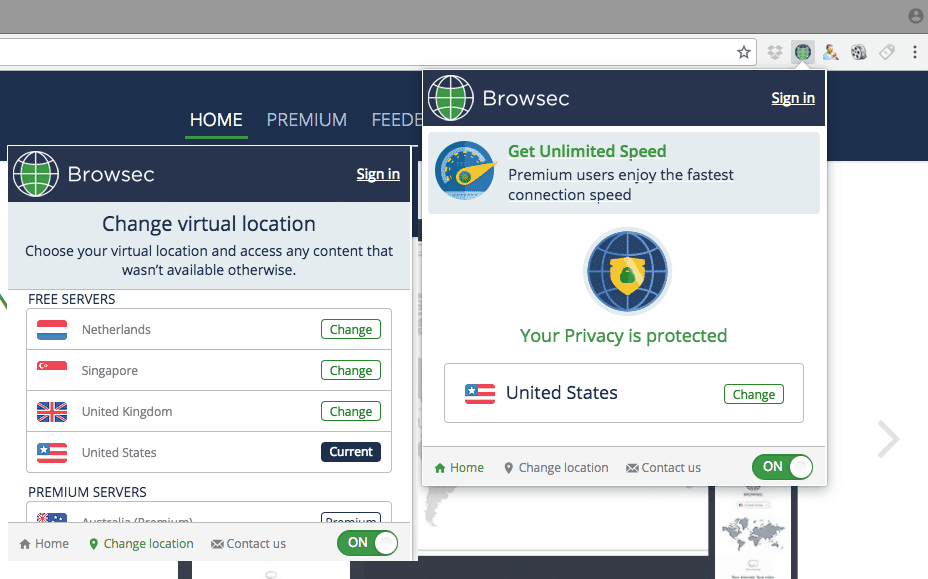Viewport: 928px width, 579px height.
Task: Click the 'Change virtual location' heading
Action: pyautogui.click(x=209, y=224)
